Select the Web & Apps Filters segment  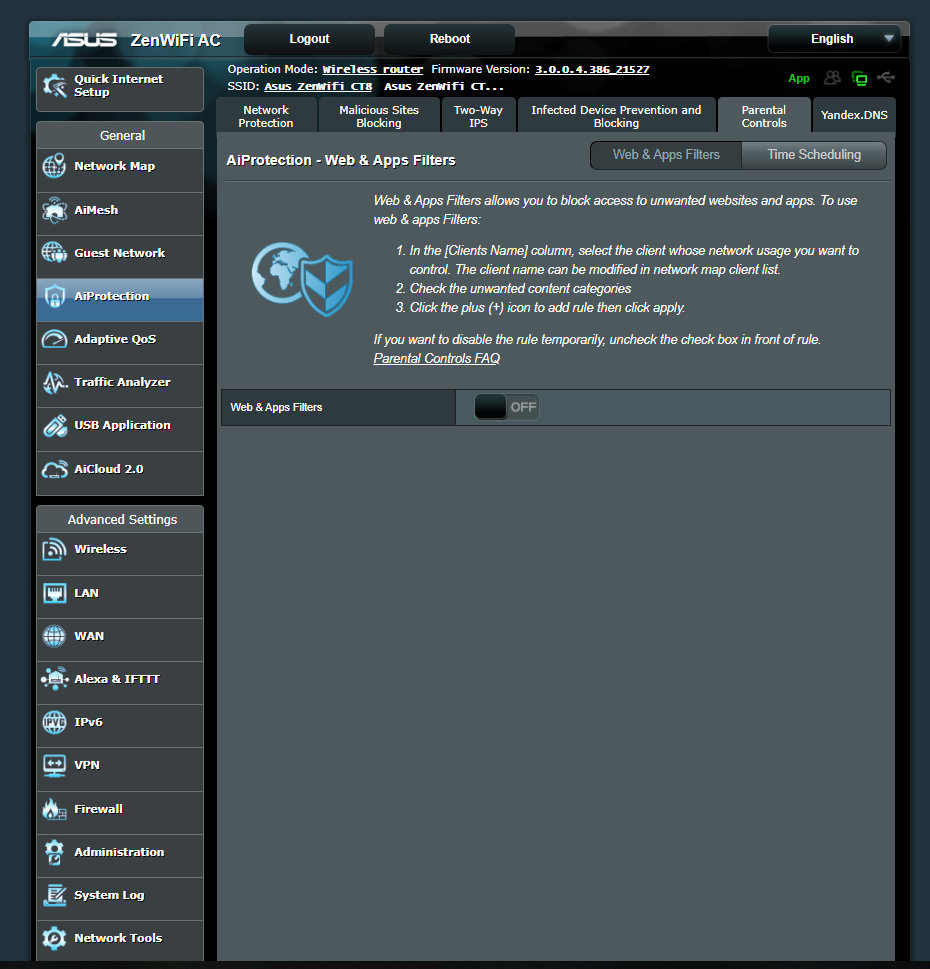coord(666,155)
